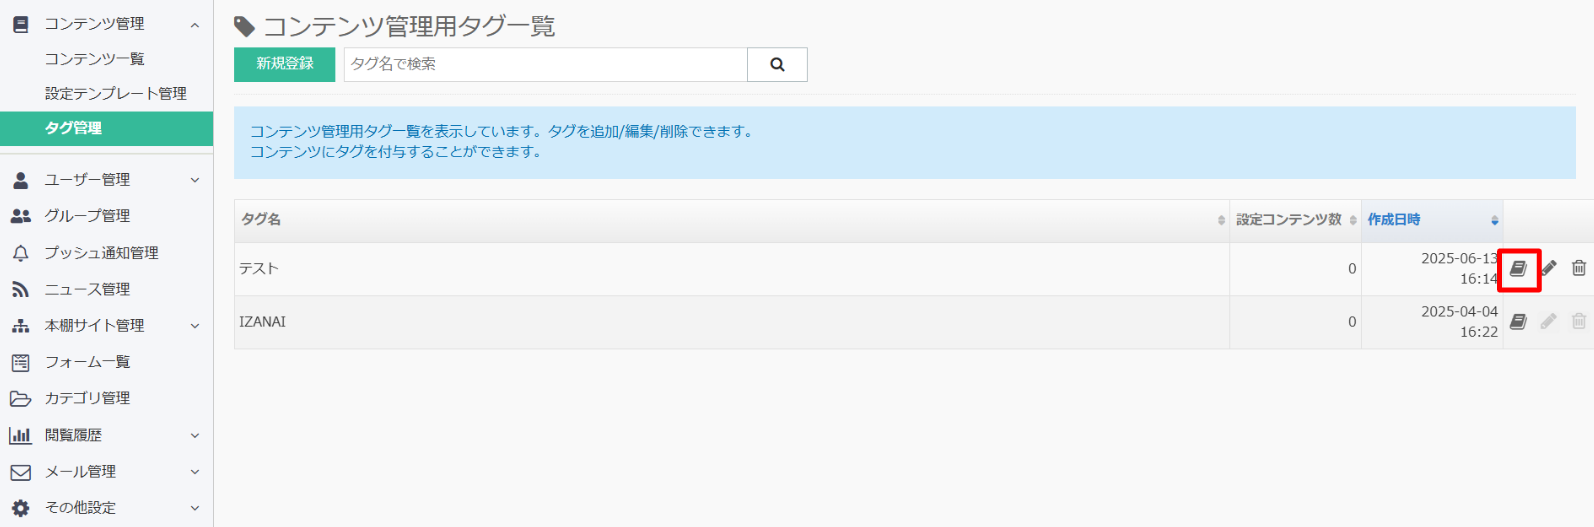Click the tag icon beside page title
Screen dimensions: 1594x527
[245, 27]
